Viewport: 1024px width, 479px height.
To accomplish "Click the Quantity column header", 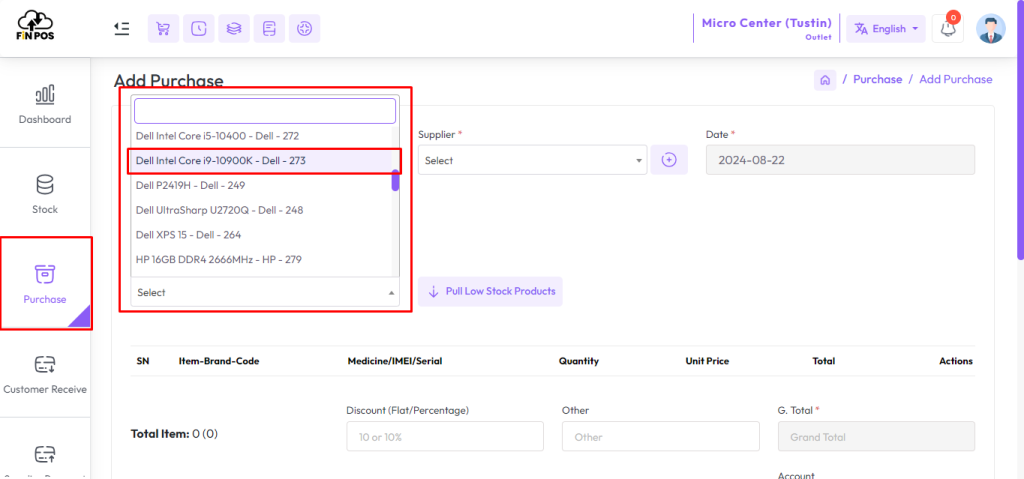I will click(579, 361).
